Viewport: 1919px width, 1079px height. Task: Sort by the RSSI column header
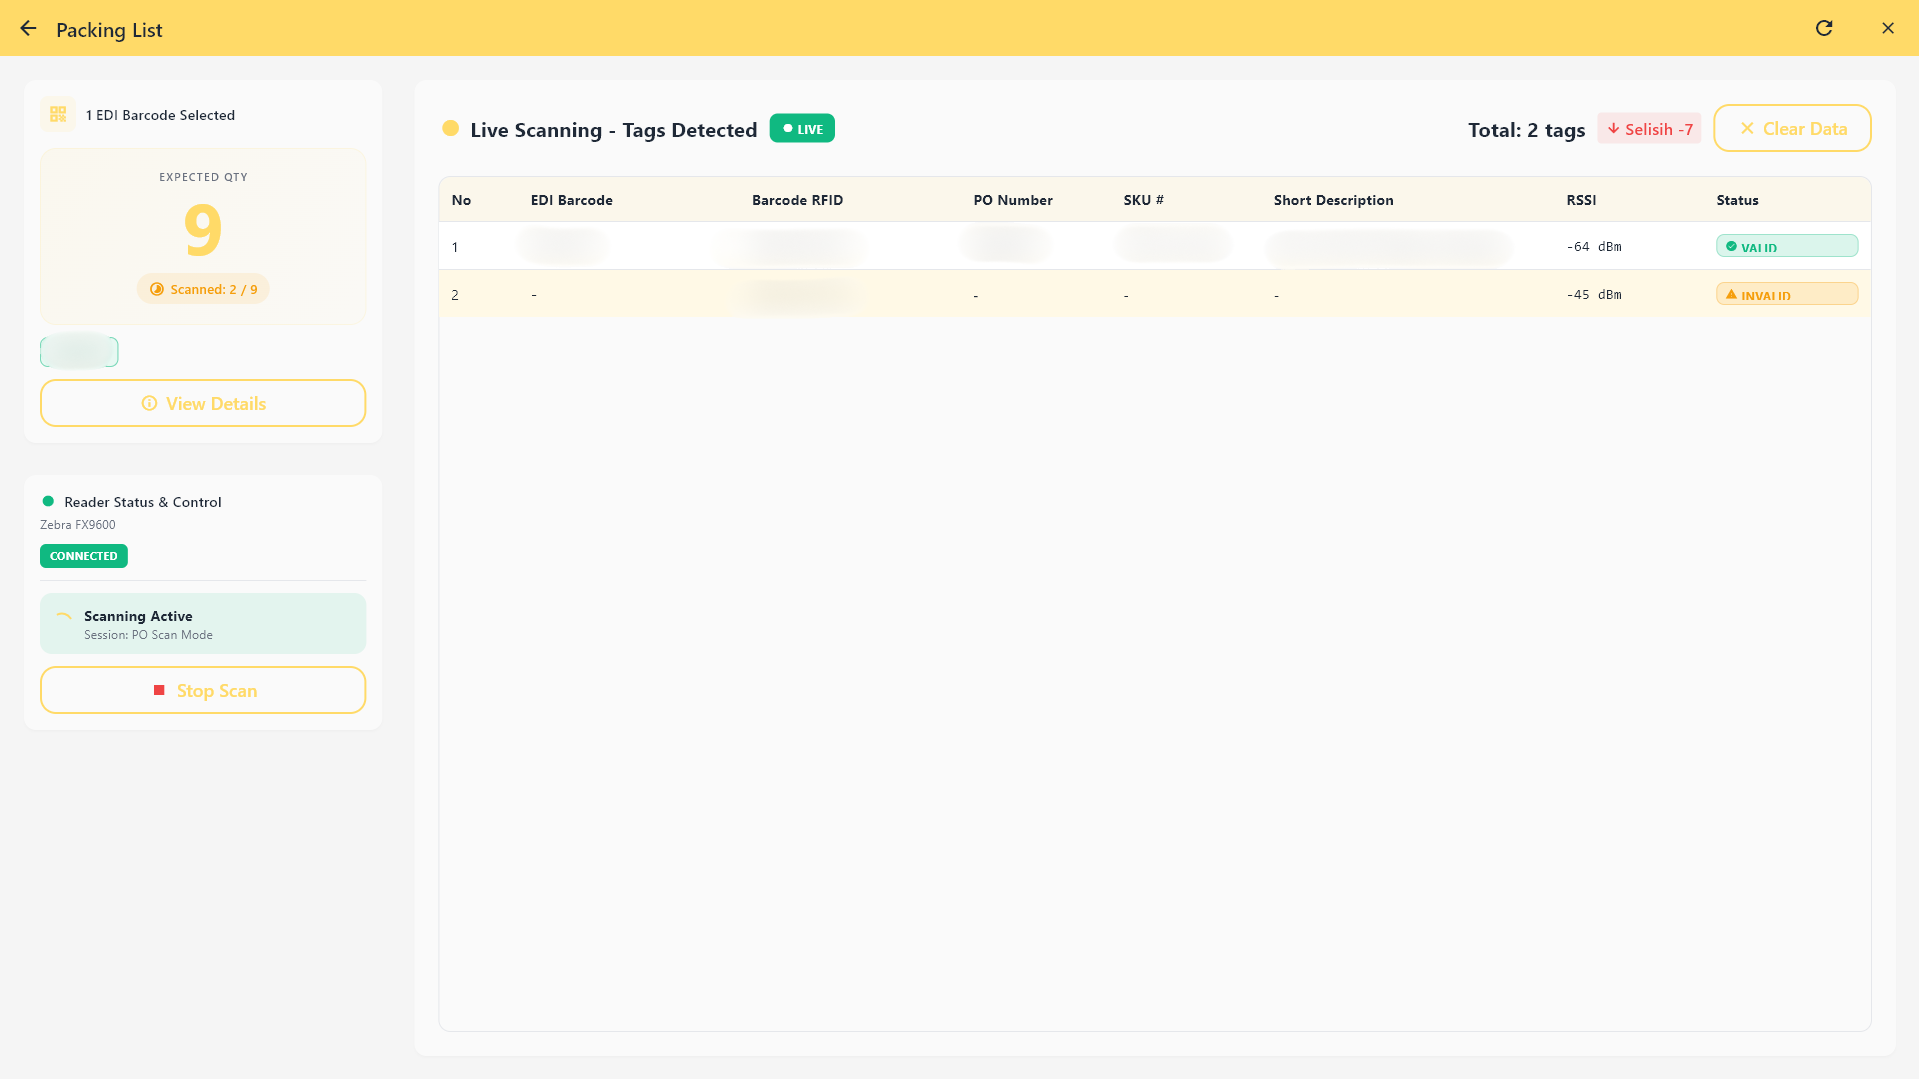pos(1581,200)
